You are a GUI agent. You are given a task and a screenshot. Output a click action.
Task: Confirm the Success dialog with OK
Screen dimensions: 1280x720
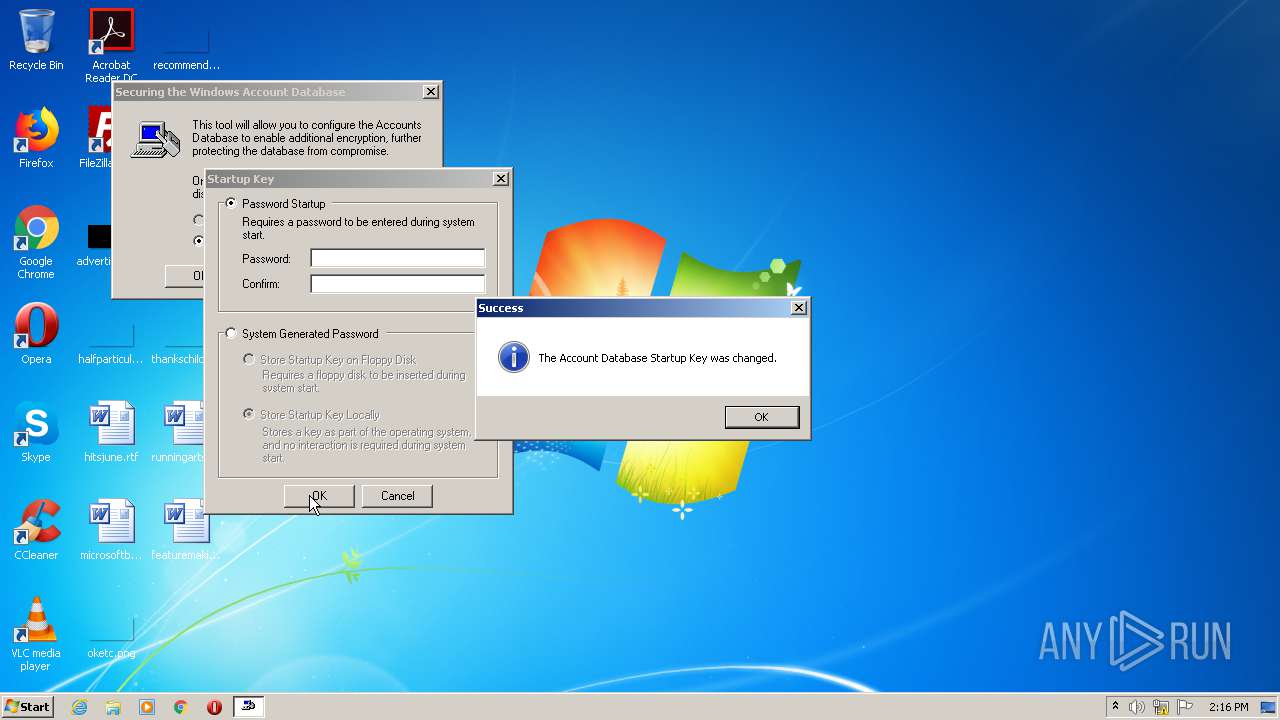[762, 417]
